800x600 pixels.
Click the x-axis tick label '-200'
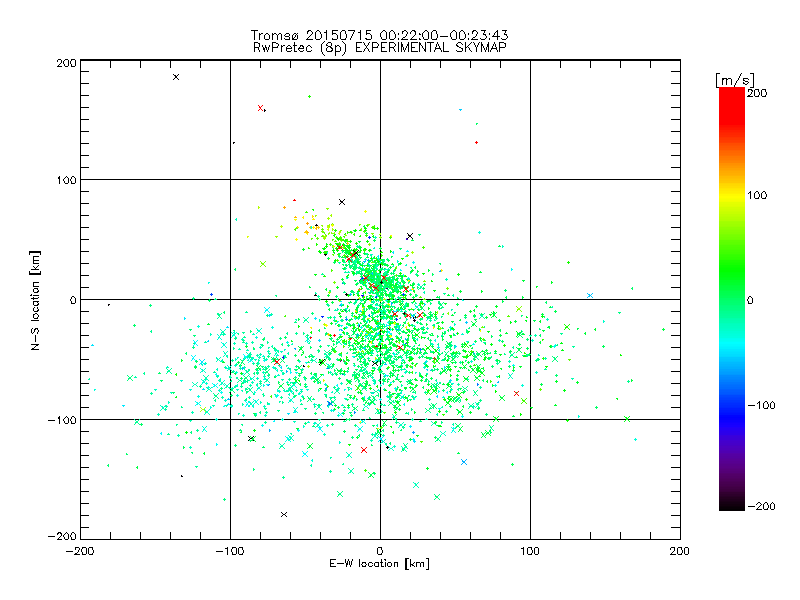[x=80, y=551]
